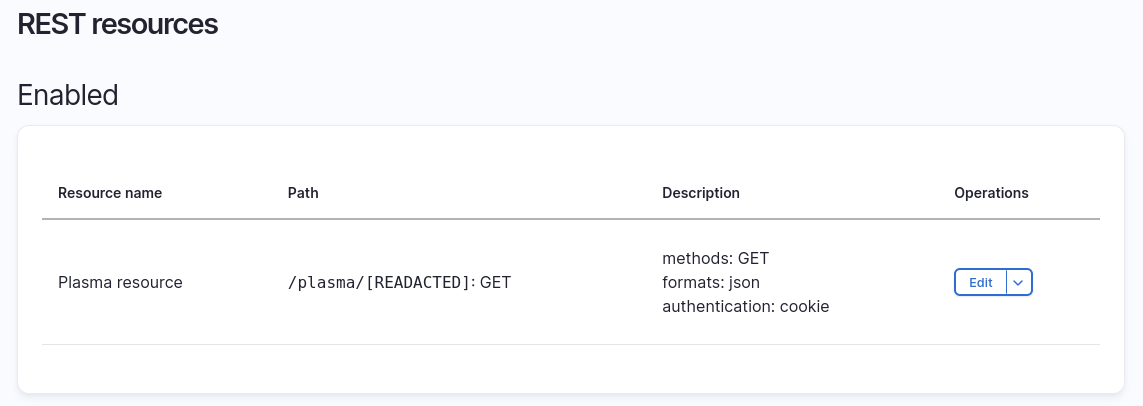Click the 'authentication: cookie' description line
1143x406 pixels.
745,306
